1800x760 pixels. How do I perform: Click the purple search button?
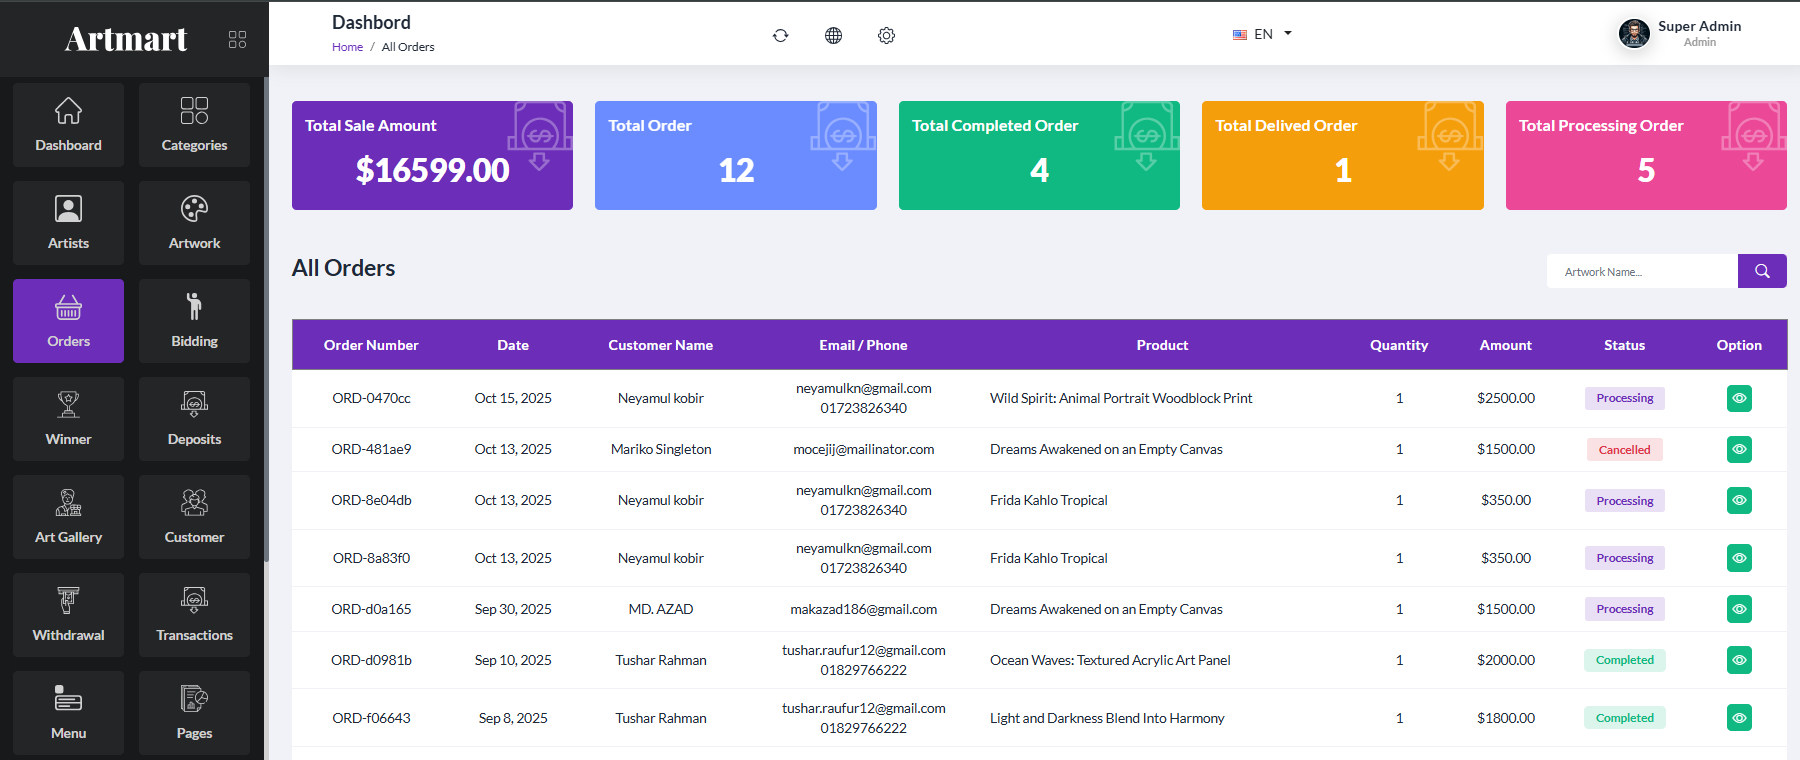point(1762,271)
